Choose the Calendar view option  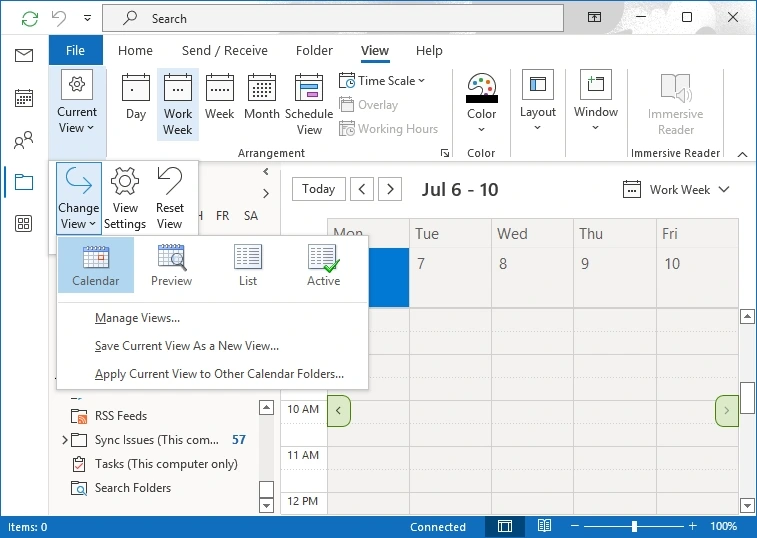click(96, 265)
